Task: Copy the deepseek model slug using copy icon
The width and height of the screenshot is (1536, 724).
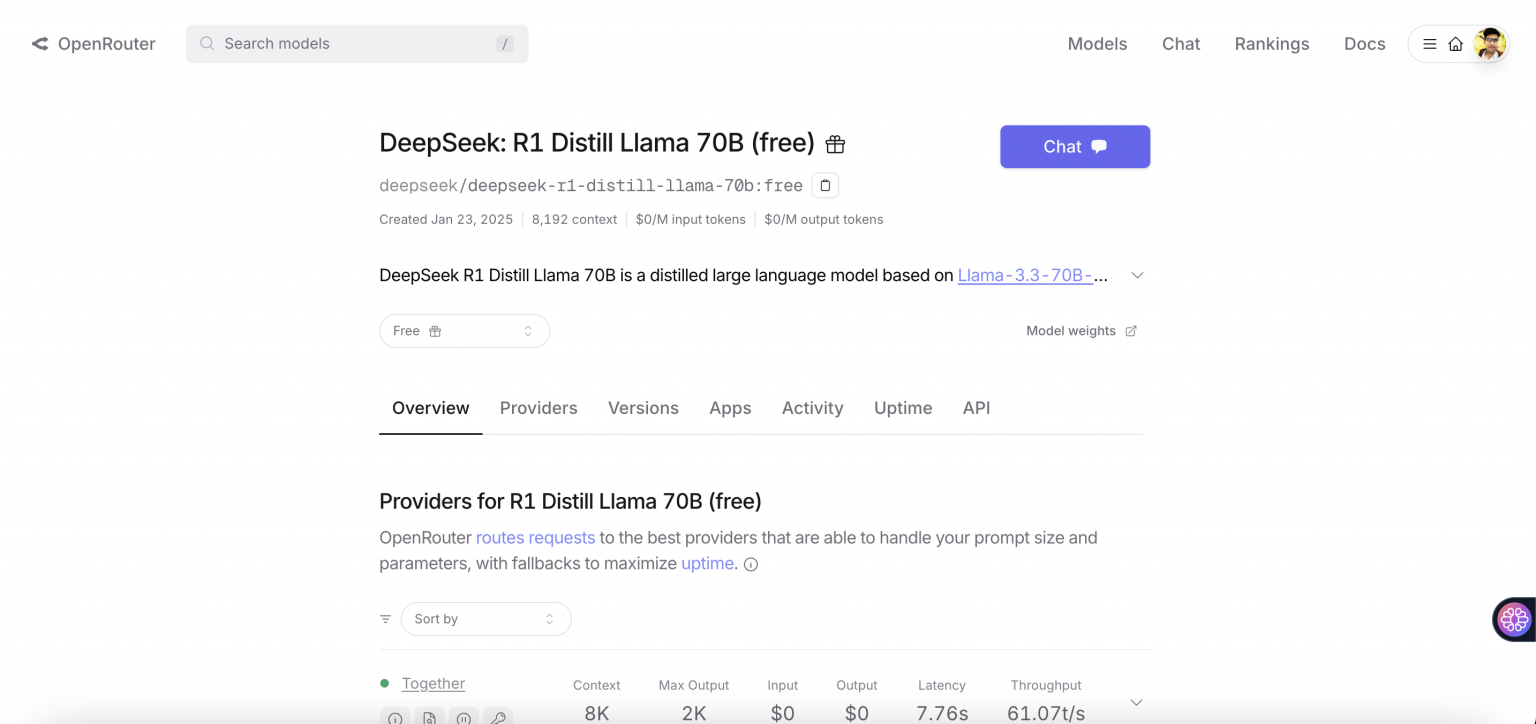Action: 825,185
